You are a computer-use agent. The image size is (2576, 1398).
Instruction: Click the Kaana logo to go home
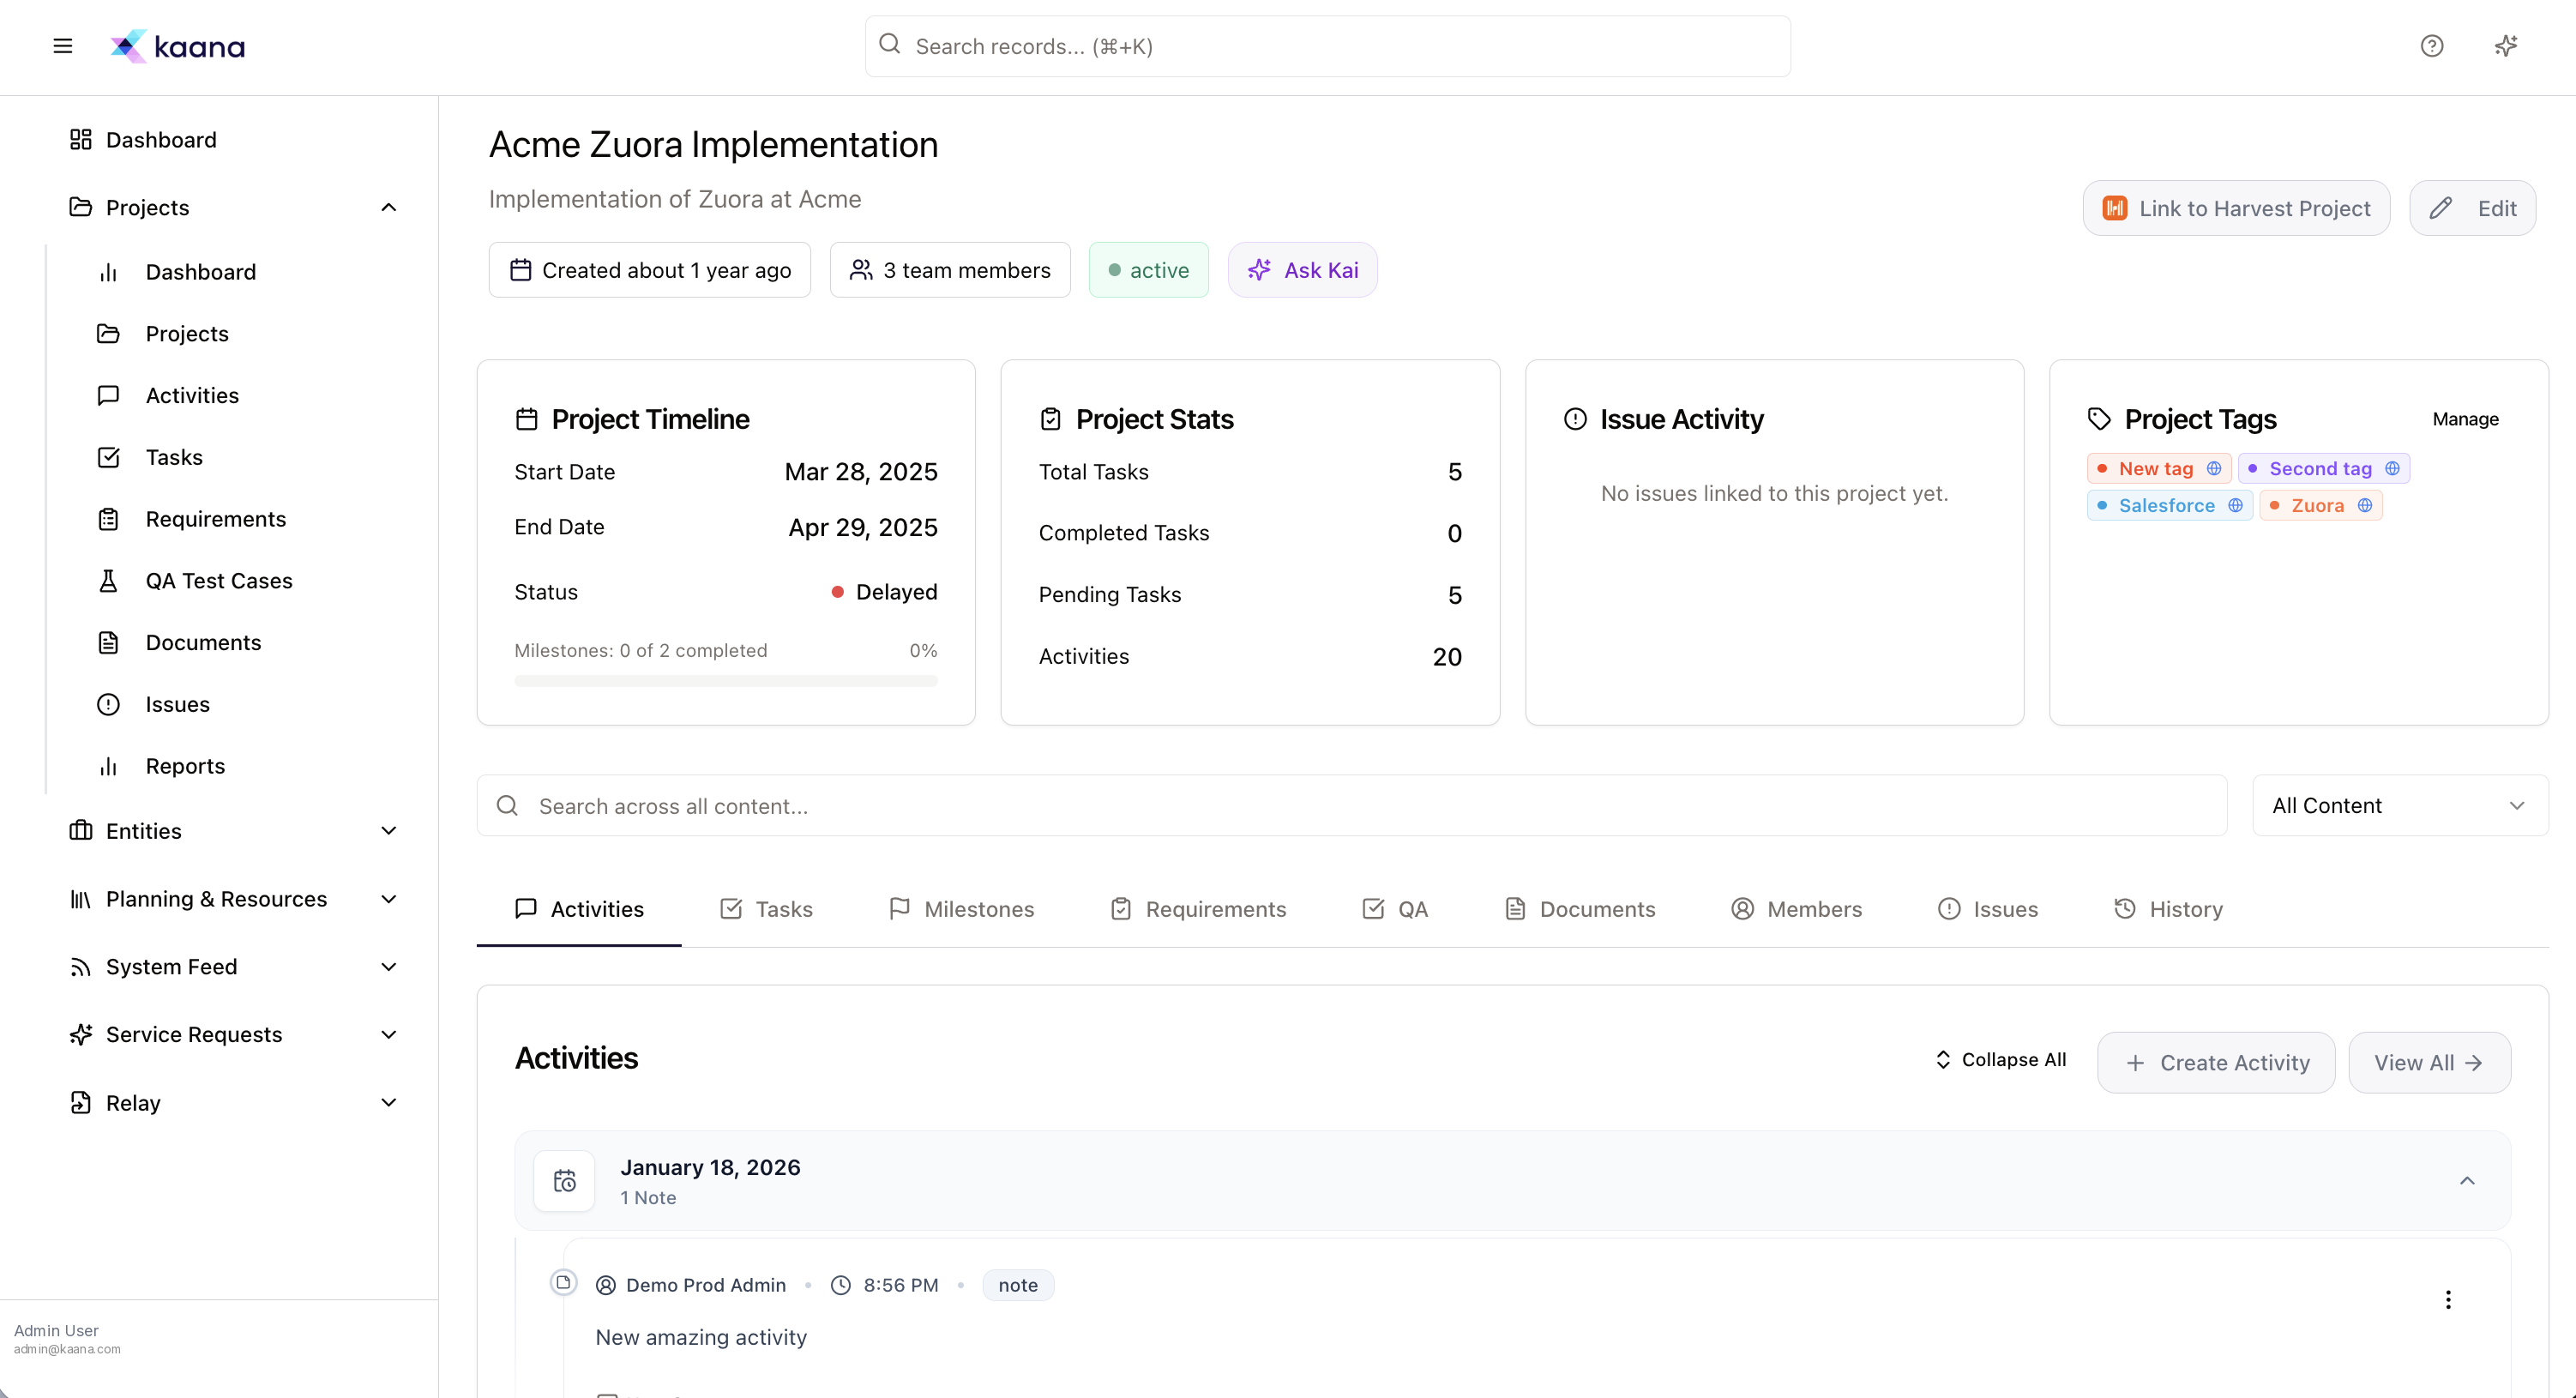click(x=177, y=46)
